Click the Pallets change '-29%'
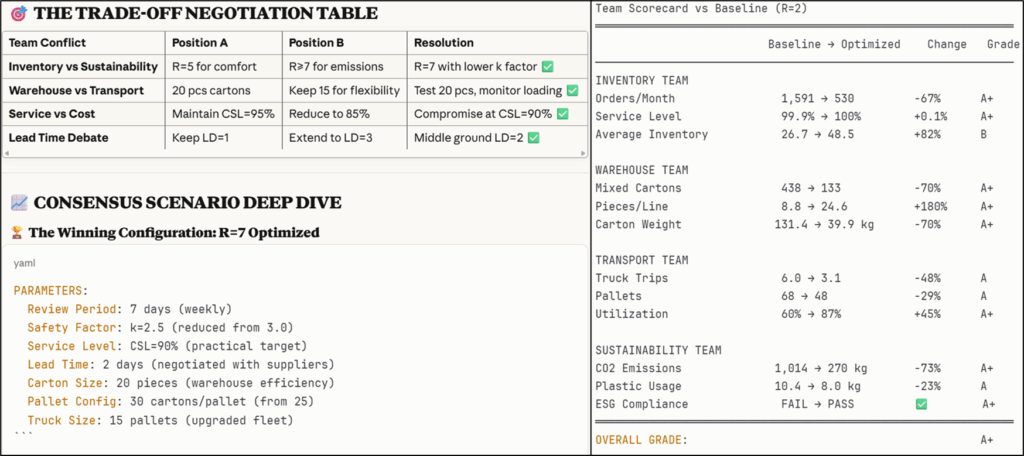The height and width of the screenshot is (456, 1024). [x=927, y=296]
